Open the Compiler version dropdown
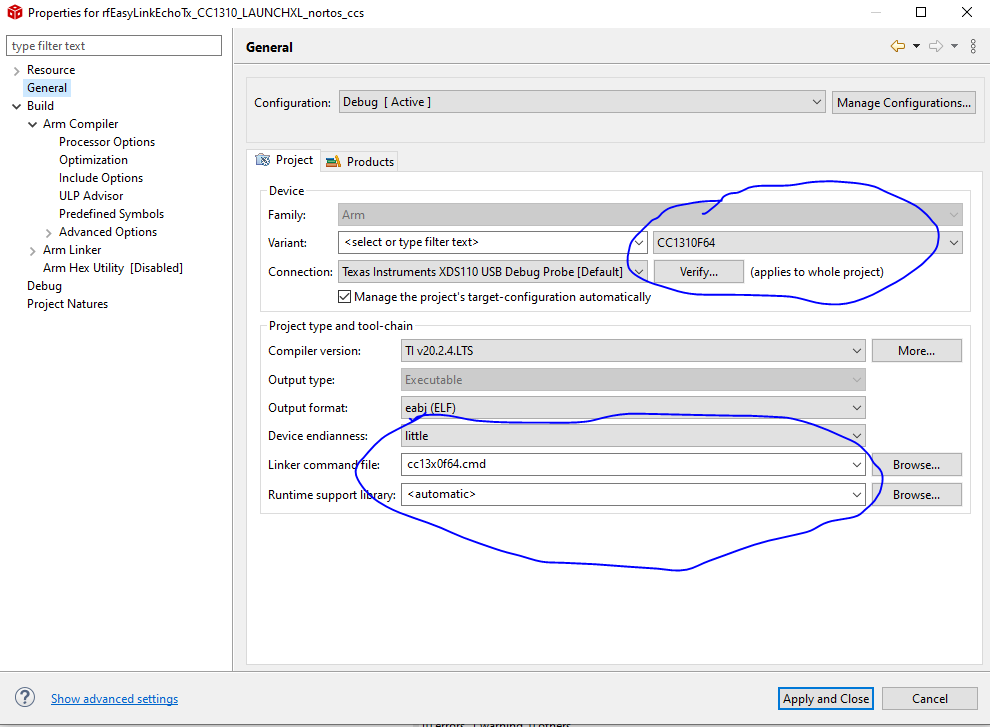Screen dimensions: 990x727 click(633, 351)
